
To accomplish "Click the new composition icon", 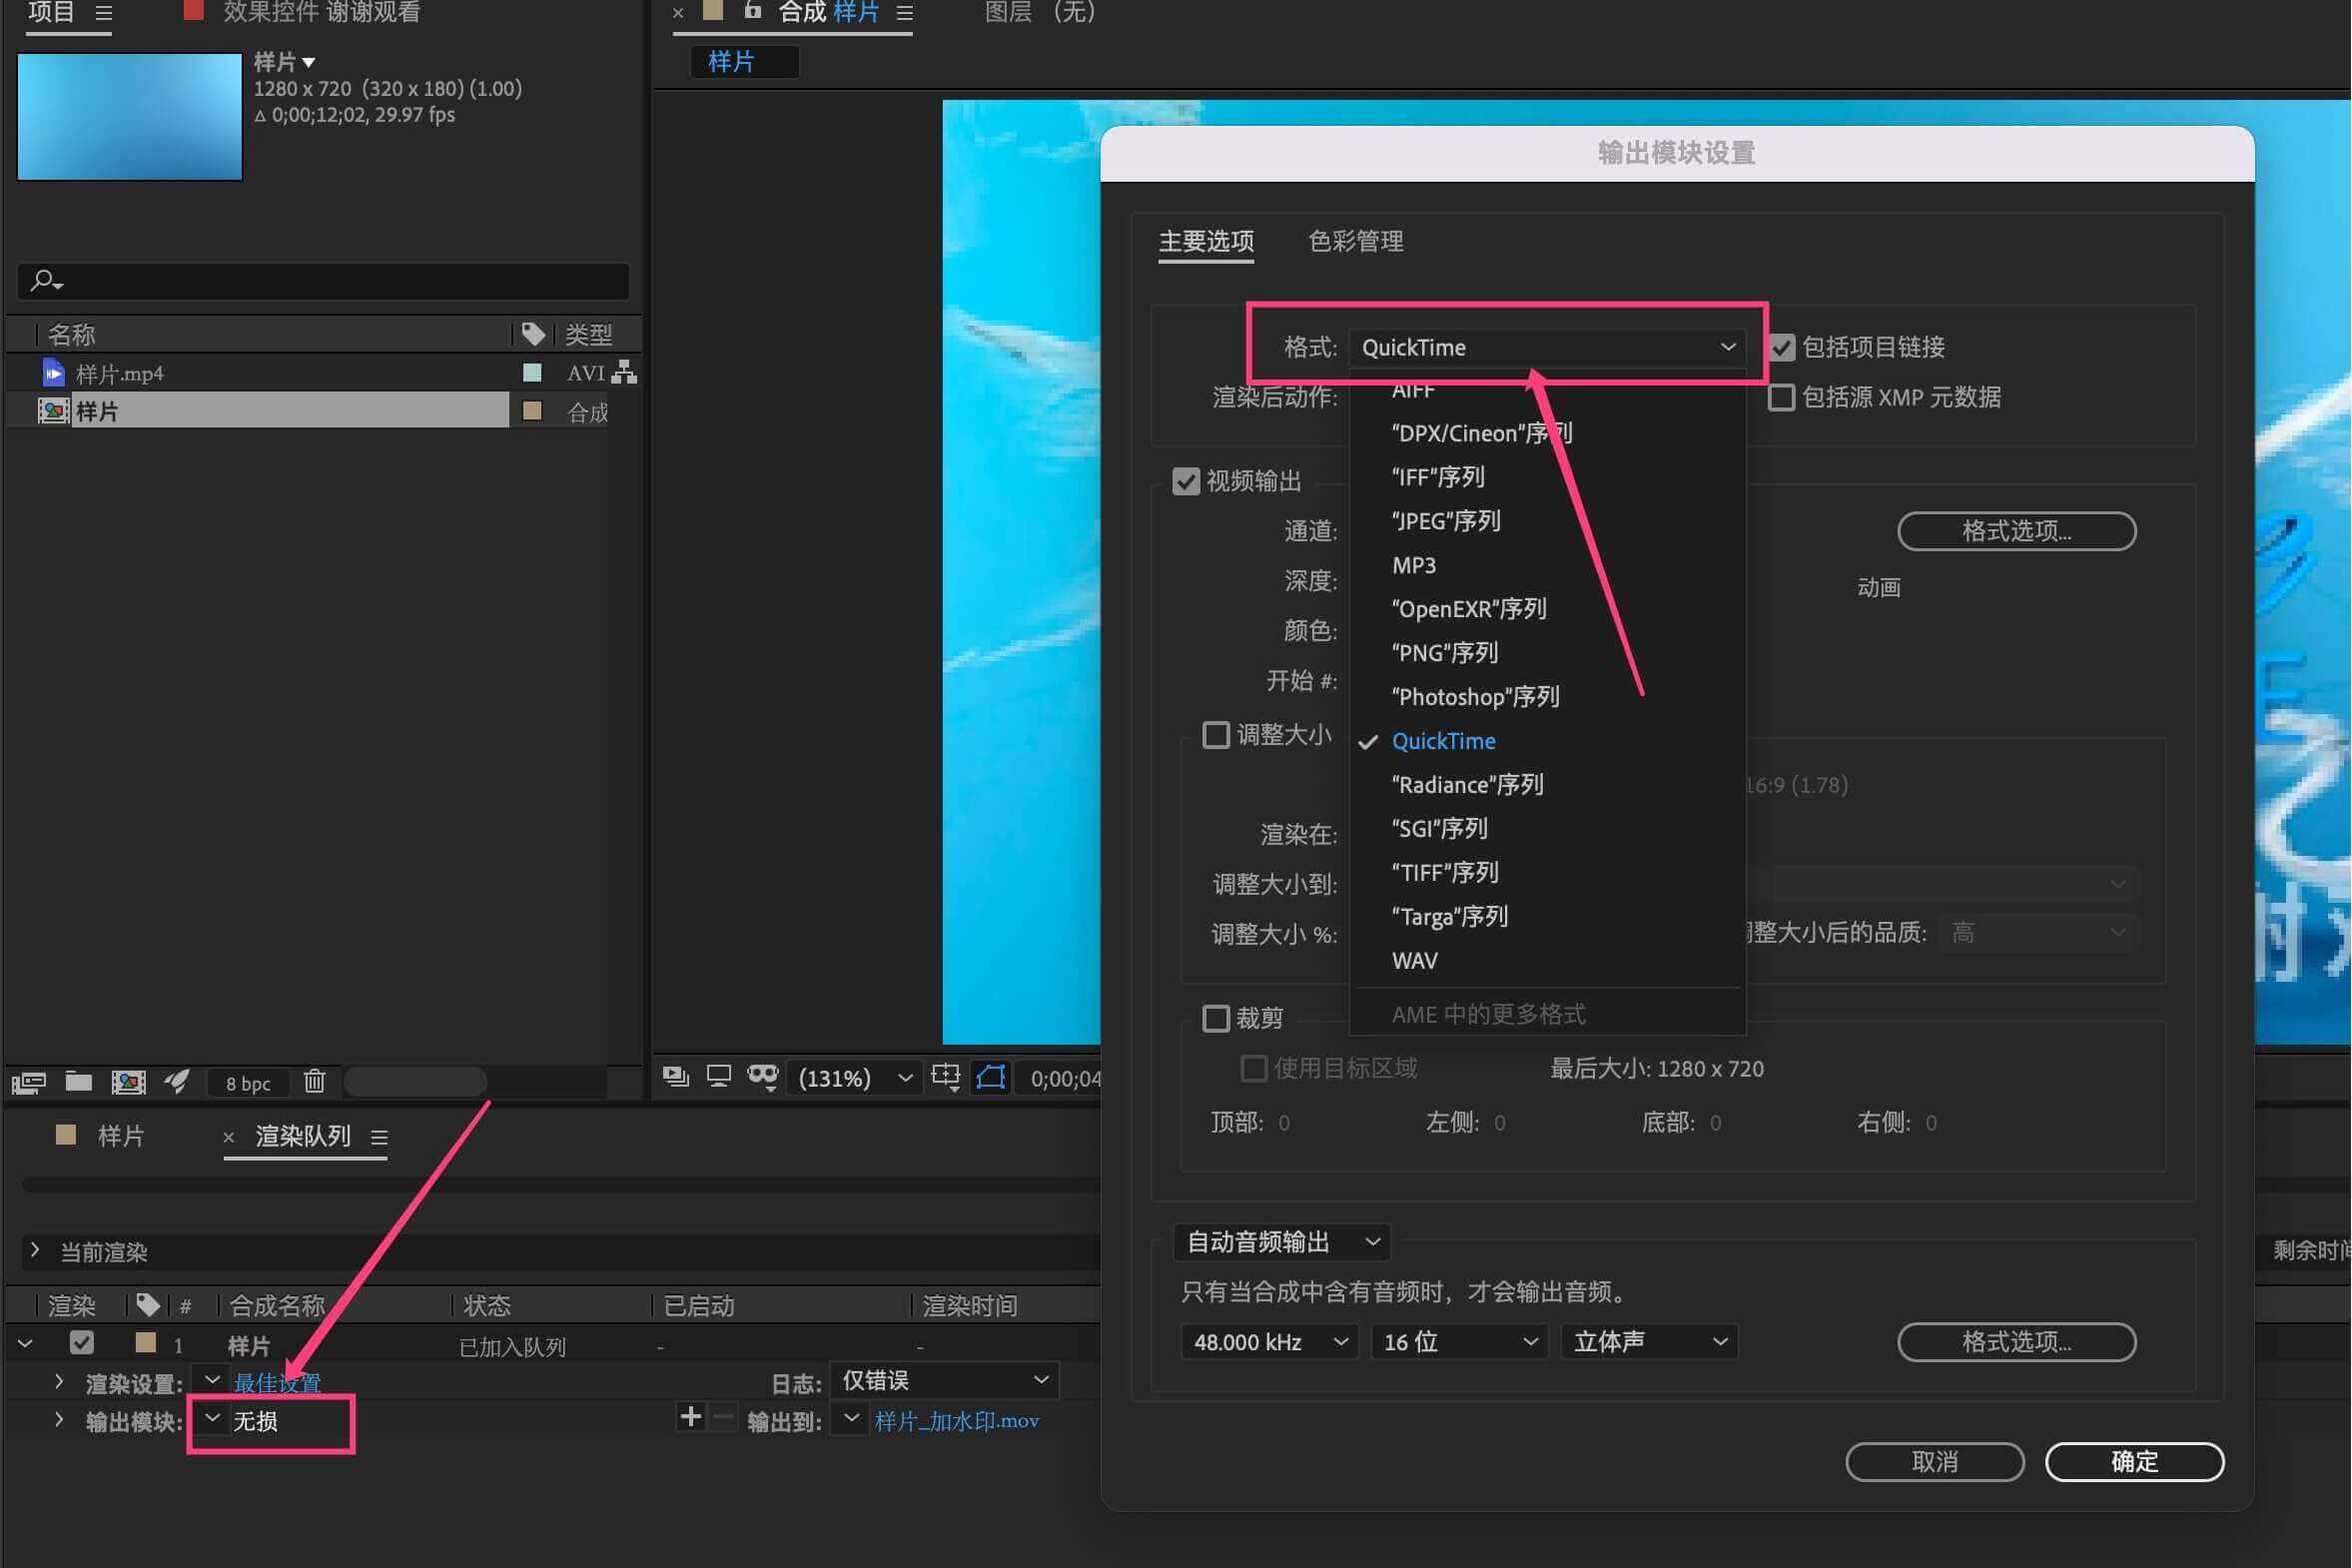I will 128,1082.
